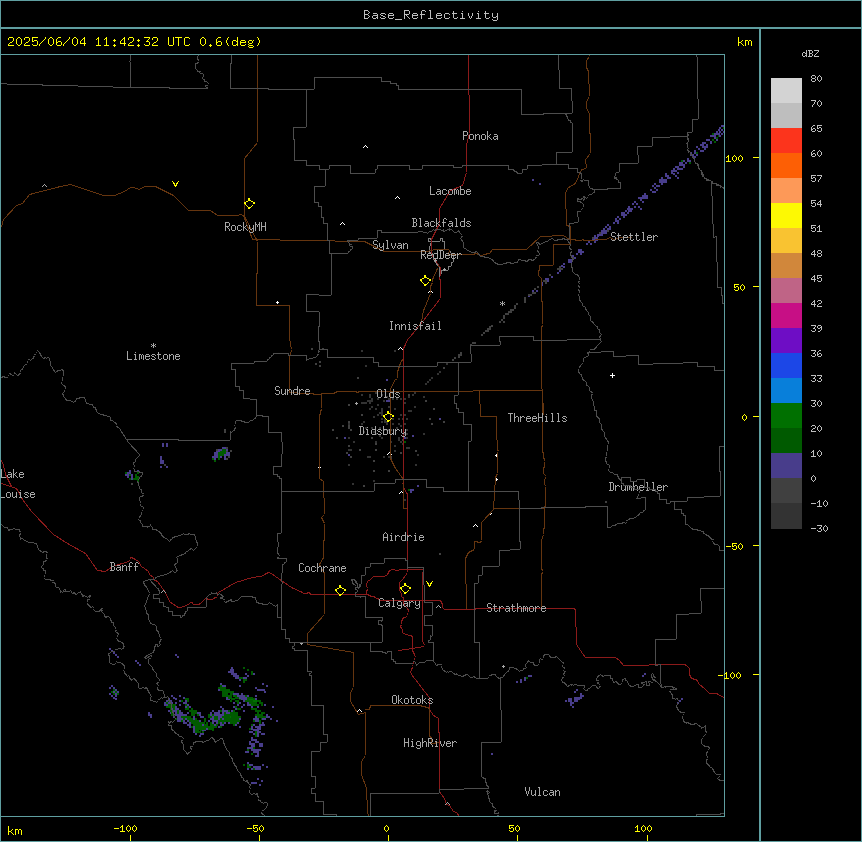Screen dimensions: 862x842
Task: Click the Lacombe town label
Action: 450,191
